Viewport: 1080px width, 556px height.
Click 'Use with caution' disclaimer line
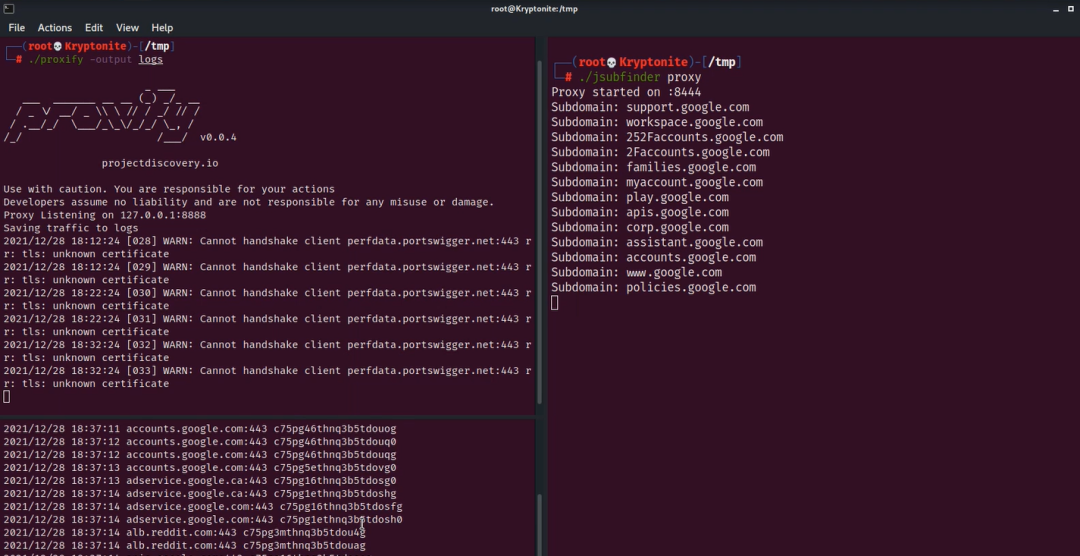tap(169, 189)
